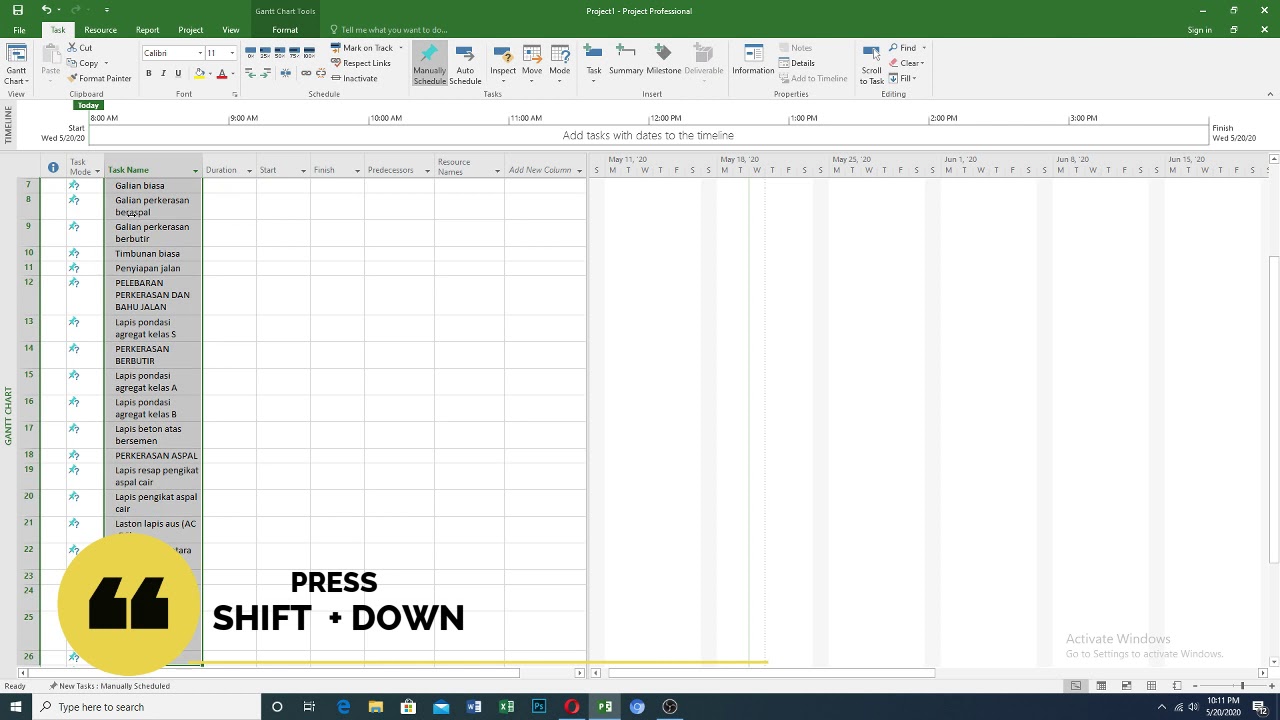1280x720 pixels.
Task: Toggle italic formatting
Action: coord(163,73)
